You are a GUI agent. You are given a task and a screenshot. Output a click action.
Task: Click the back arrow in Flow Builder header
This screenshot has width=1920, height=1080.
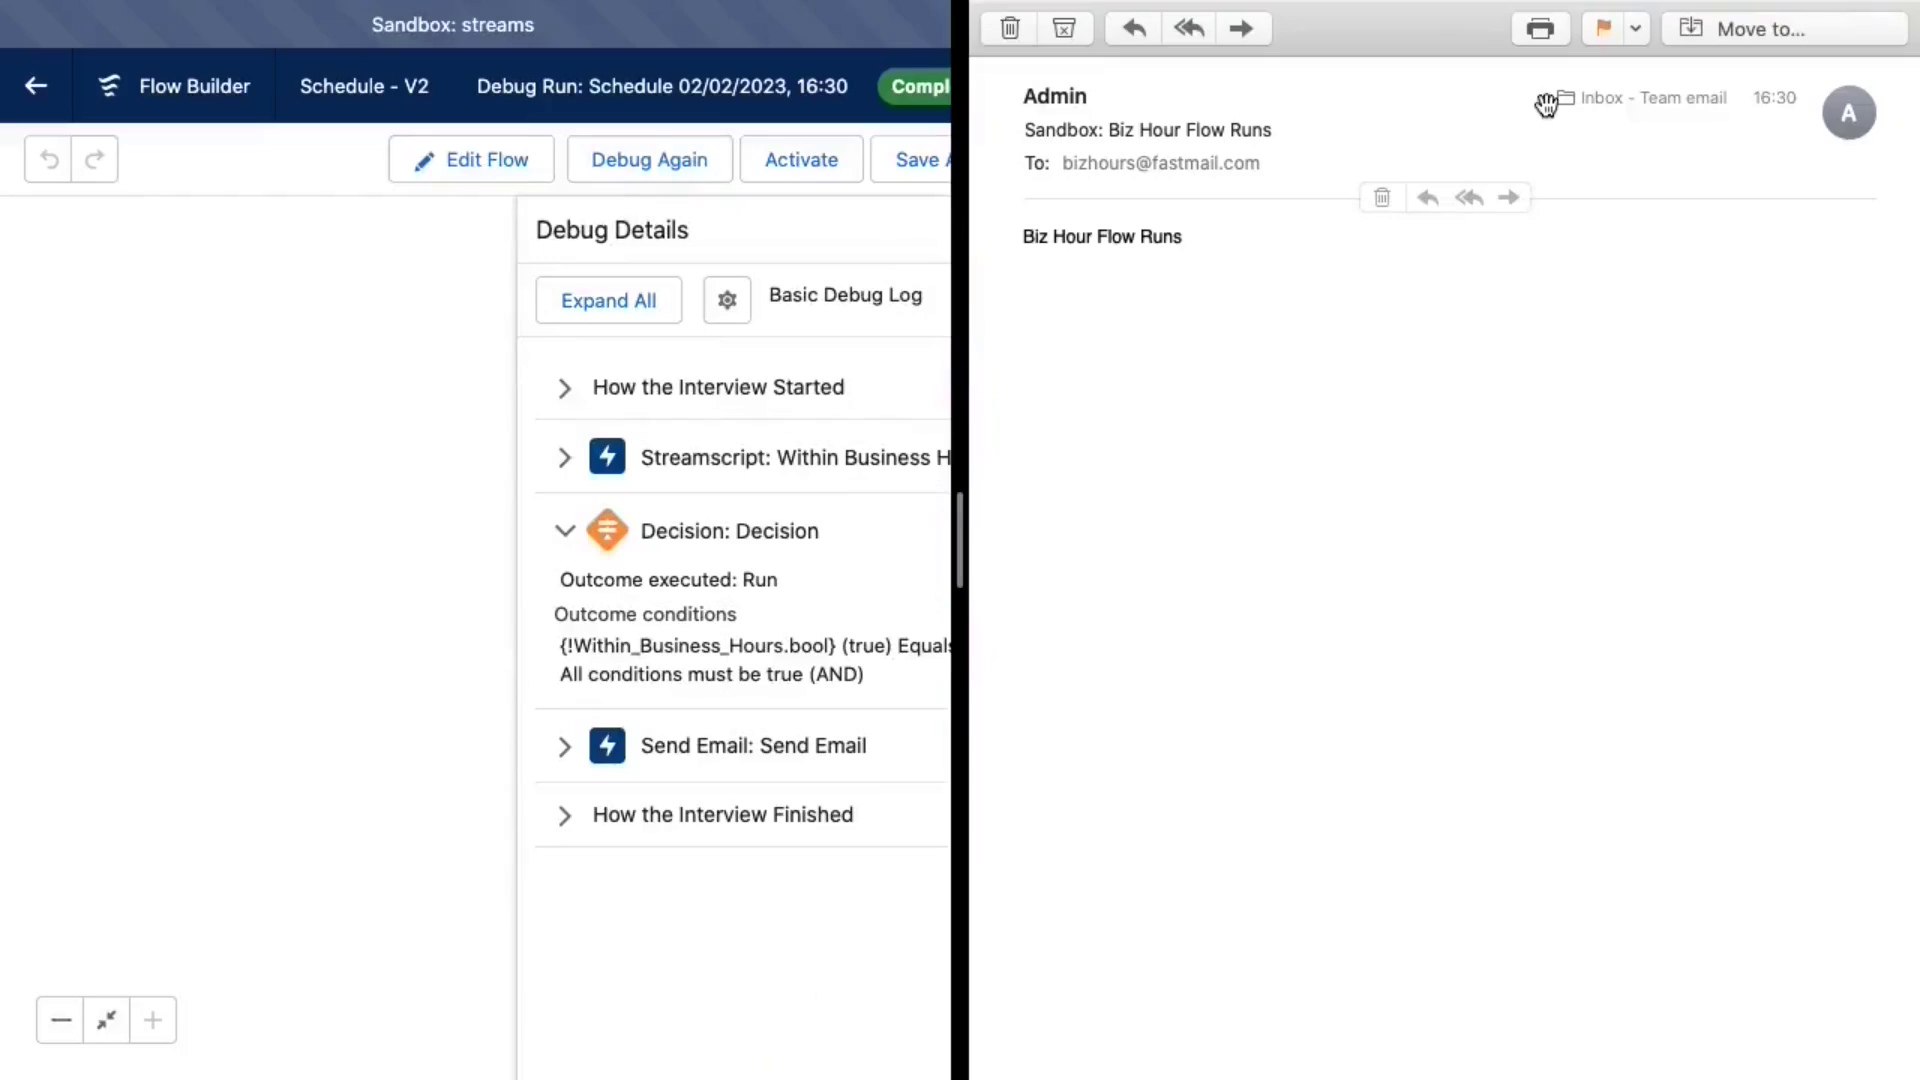[x=36, y=86]
